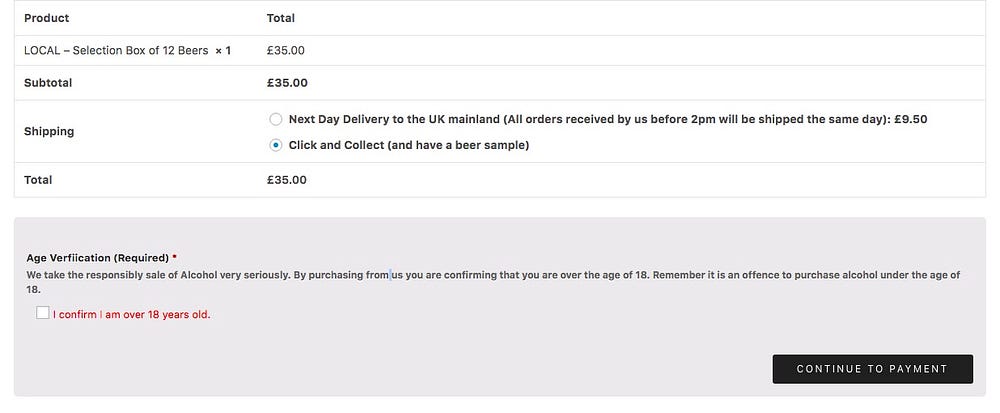Click the Total label in the bottom row
The width and height of the screenshot is (1000, 413).
38,180
